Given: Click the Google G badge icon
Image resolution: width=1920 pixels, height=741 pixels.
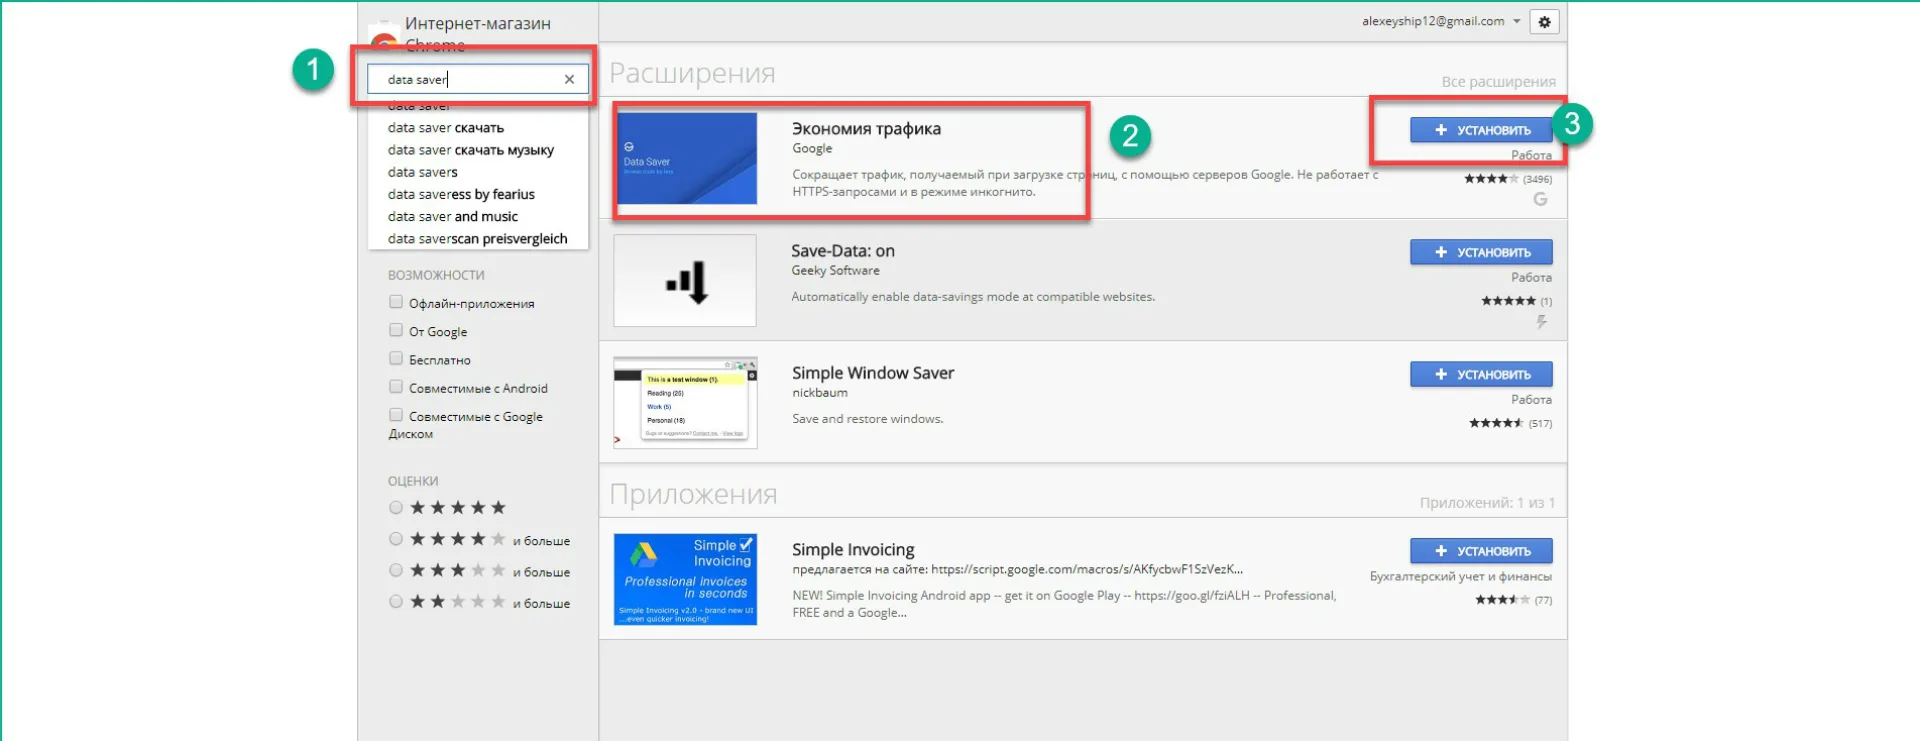Looking at the screenshot, I should coord(1540,199).
